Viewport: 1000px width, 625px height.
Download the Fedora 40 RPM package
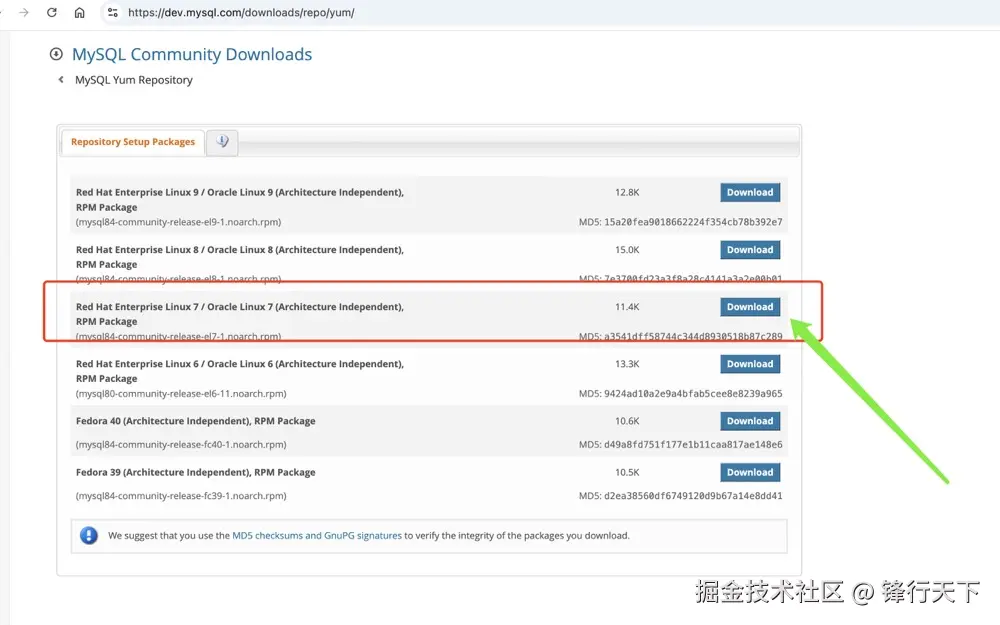(750, 421)
